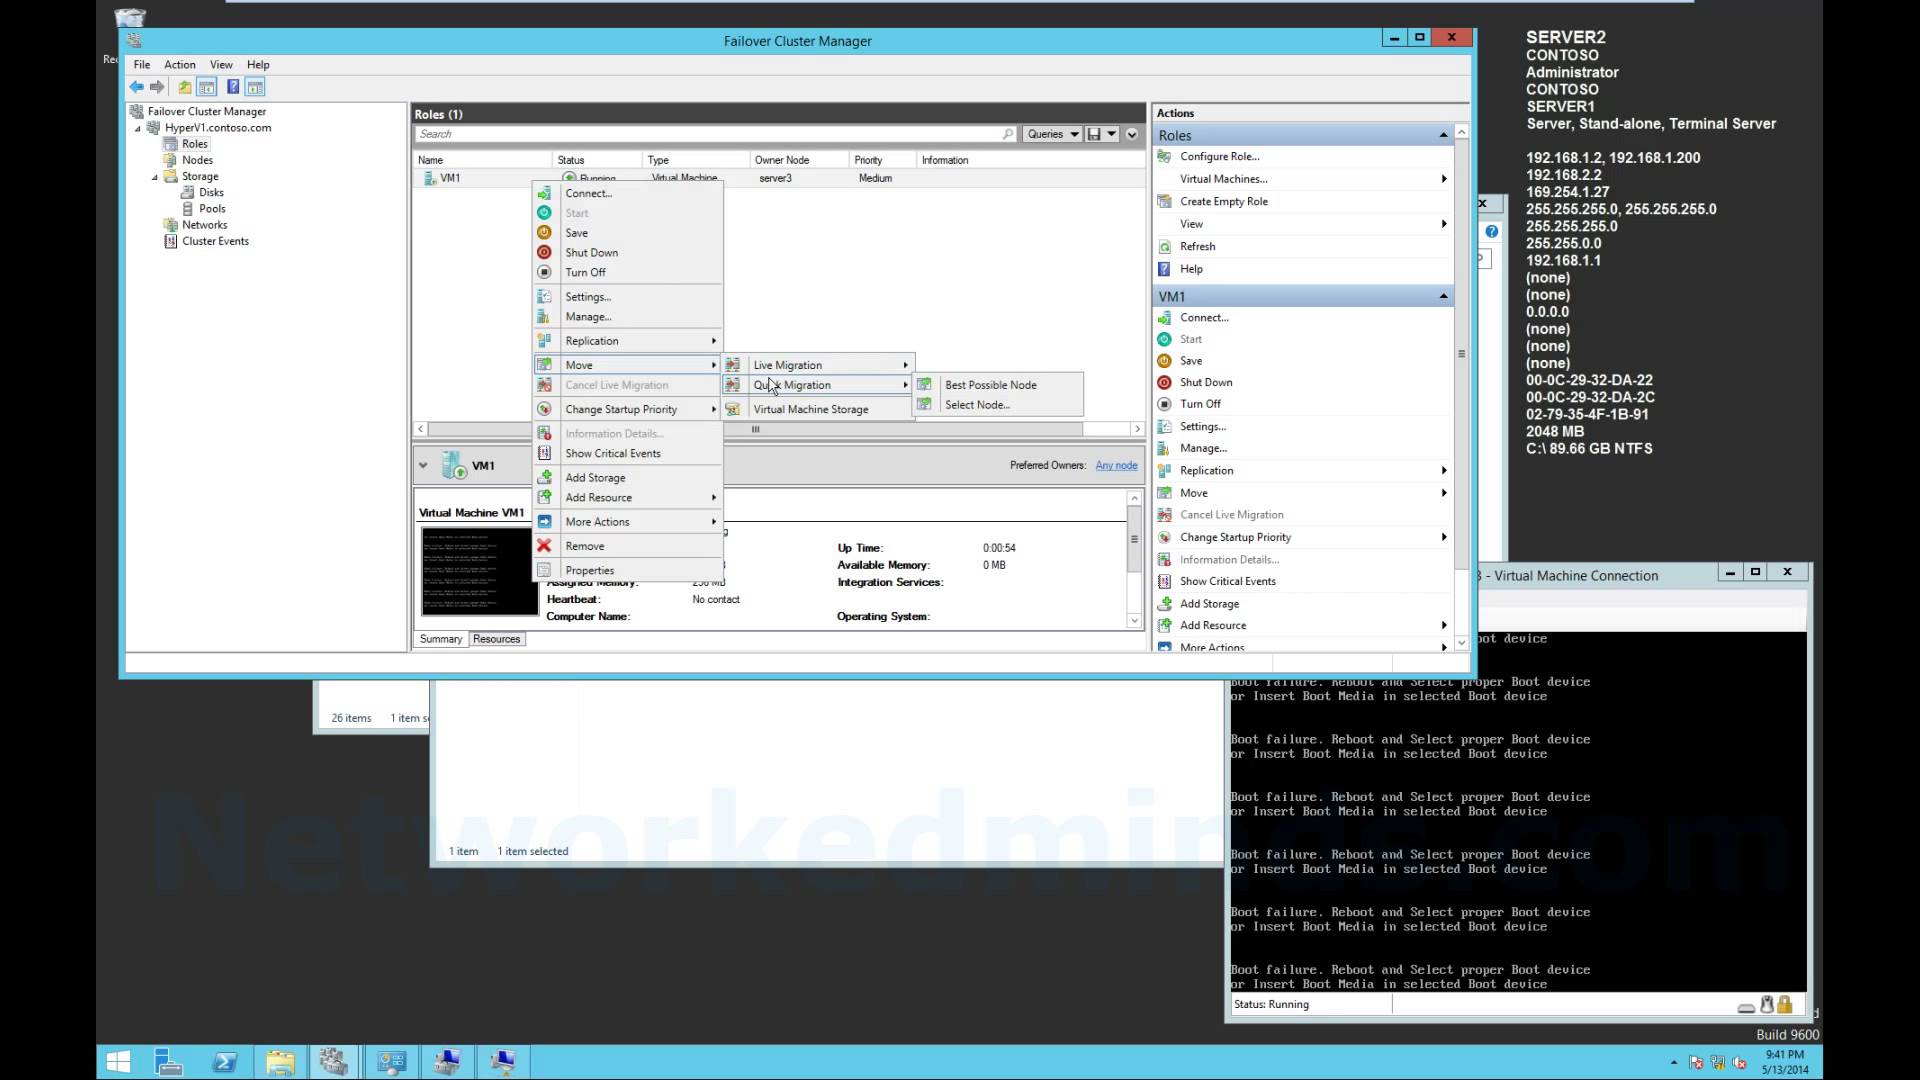Sort roles by Priority column header
This screenshot has width=1920, height=1080.
pyautogui.click(x=882, y=160)
